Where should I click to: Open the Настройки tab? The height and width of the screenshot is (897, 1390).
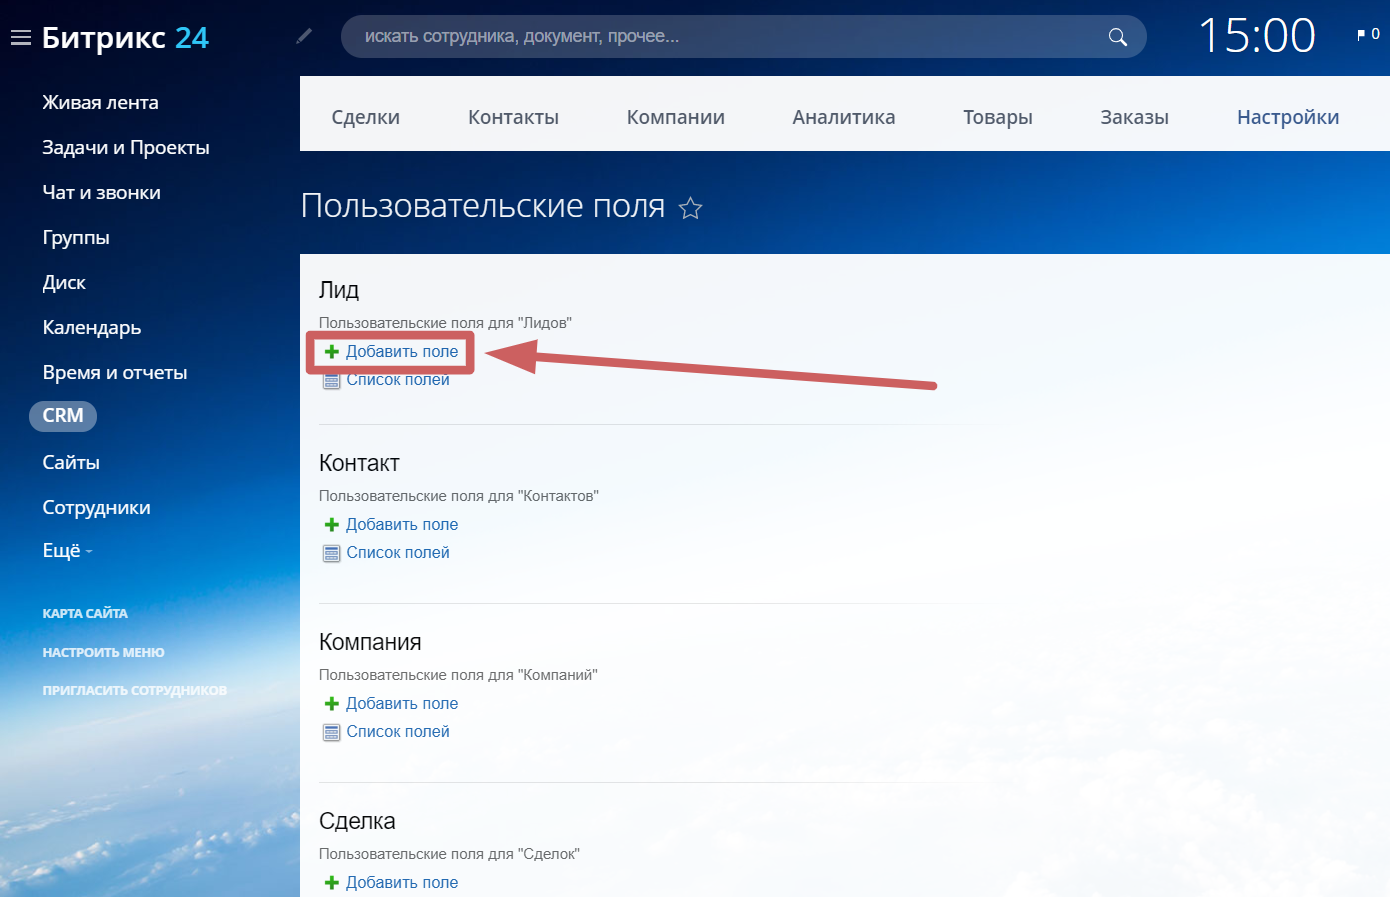pos(1287,117)
